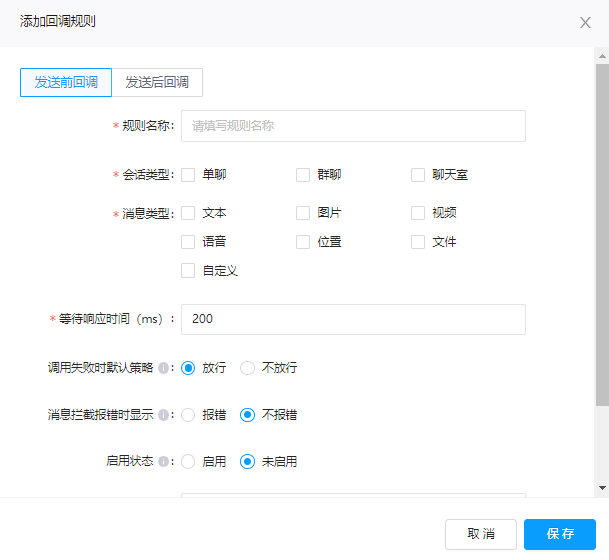Switch to 发送后回调 tab
Viewport: 609px width, 560px height.
click(x=157, y=82)
